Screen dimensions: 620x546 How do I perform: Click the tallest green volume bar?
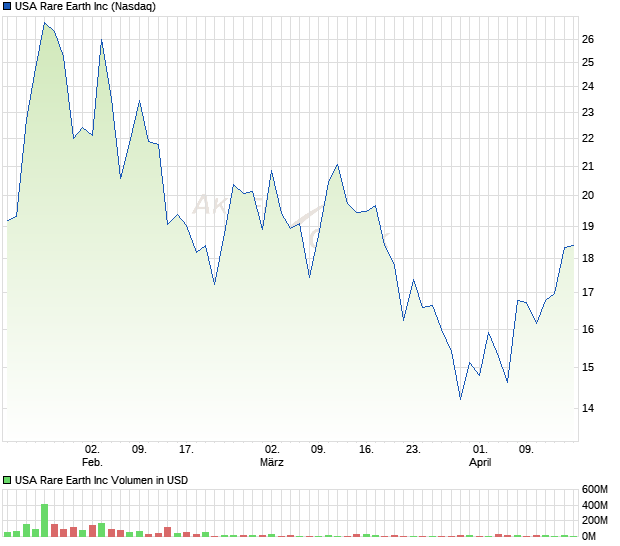point(45,520)
